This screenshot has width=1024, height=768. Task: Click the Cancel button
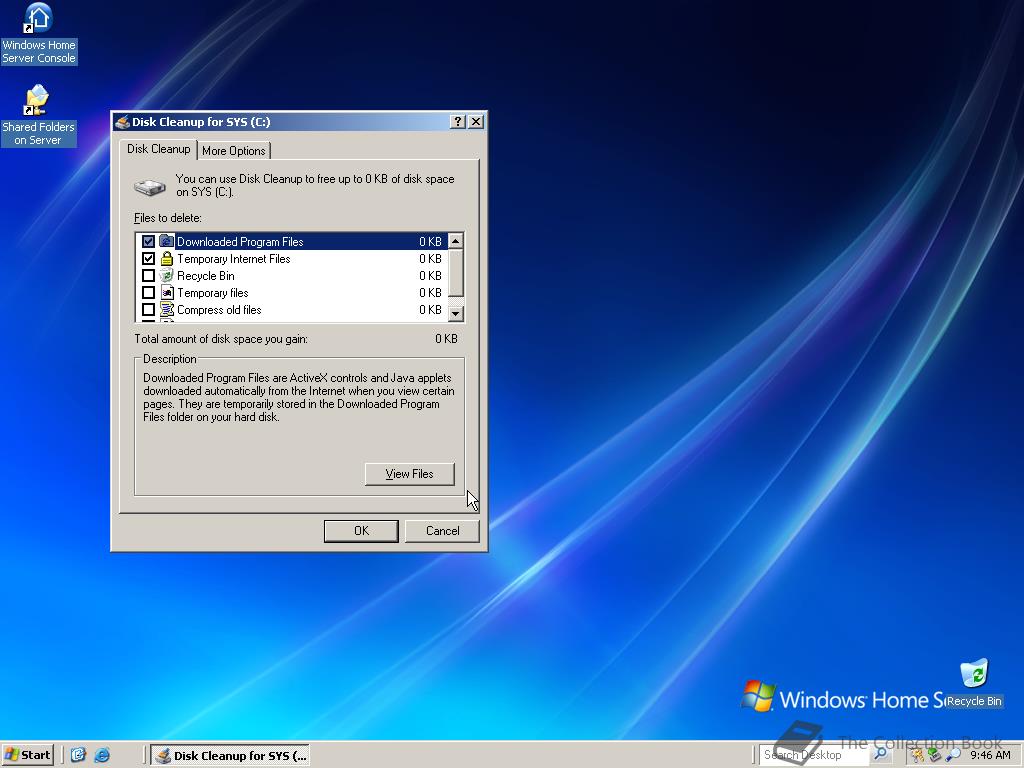(443, 531)
